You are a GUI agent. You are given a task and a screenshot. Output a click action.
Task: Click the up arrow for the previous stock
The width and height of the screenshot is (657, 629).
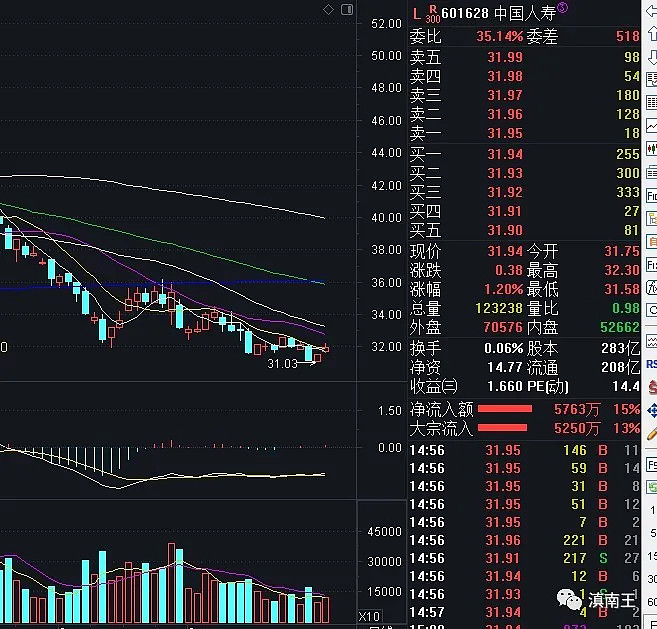[x=652, y=34]
